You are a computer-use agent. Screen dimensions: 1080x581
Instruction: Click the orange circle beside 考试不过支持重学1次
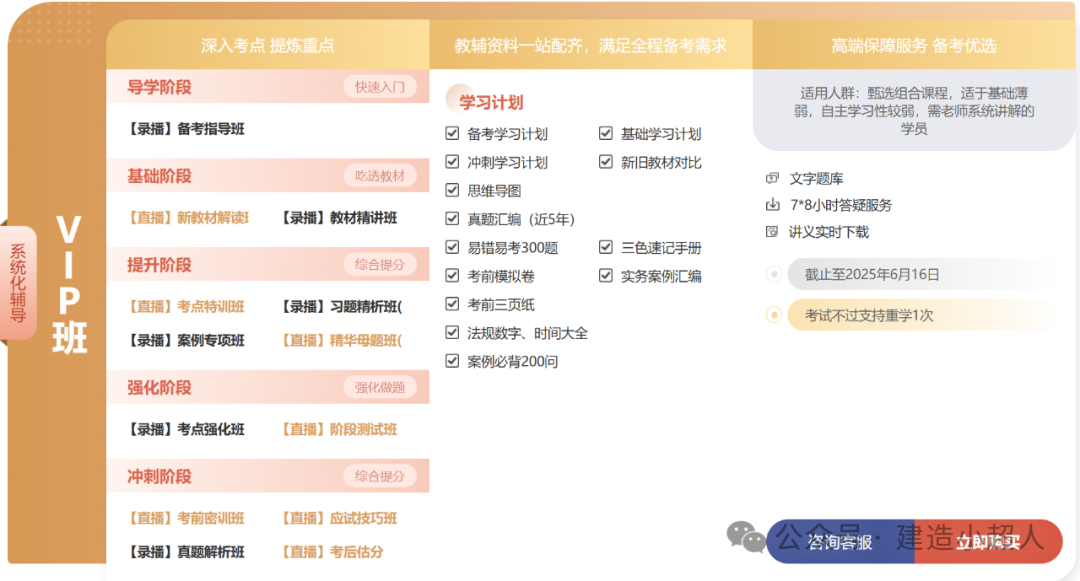(x=773, y=315)
